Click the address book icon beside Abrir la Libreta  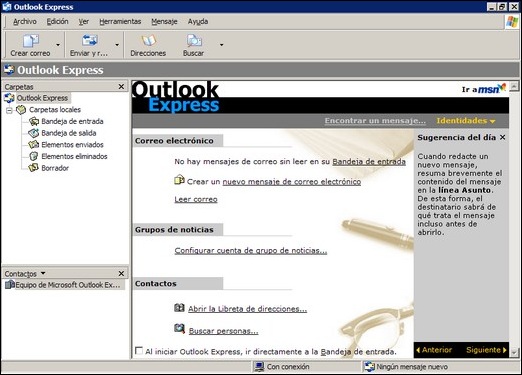click(x=179, y=308)
